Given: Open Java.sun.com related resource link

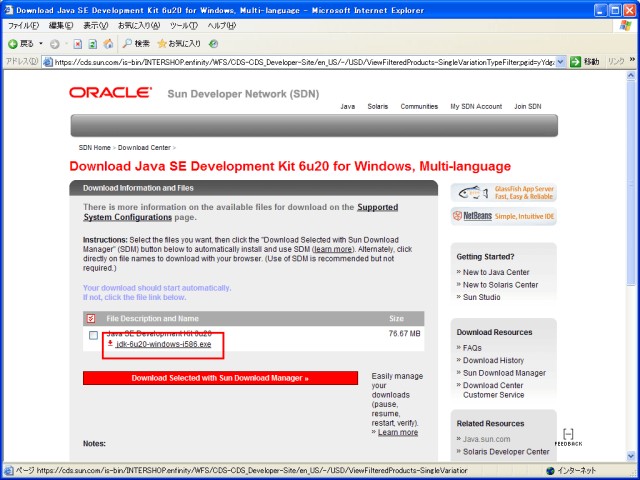Looking at the screenshot, I should point(487,440).
